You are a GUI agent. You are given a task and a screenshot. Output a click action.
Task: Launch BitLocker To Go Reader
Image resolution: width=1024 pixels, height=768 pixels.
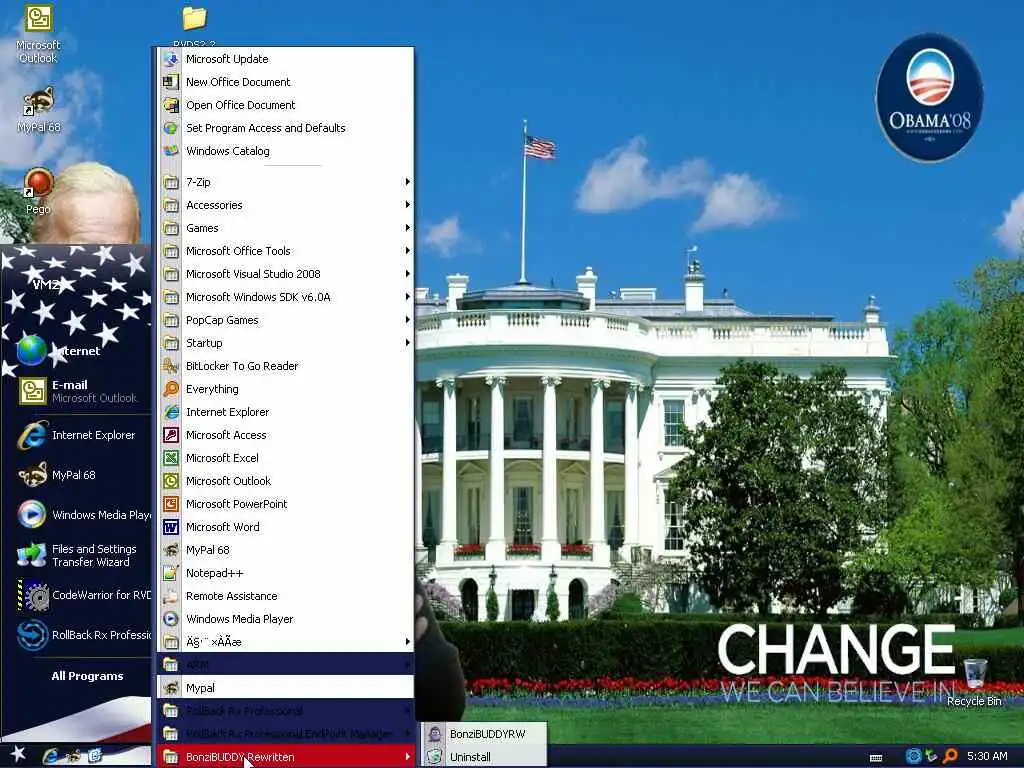coord(285,366)
